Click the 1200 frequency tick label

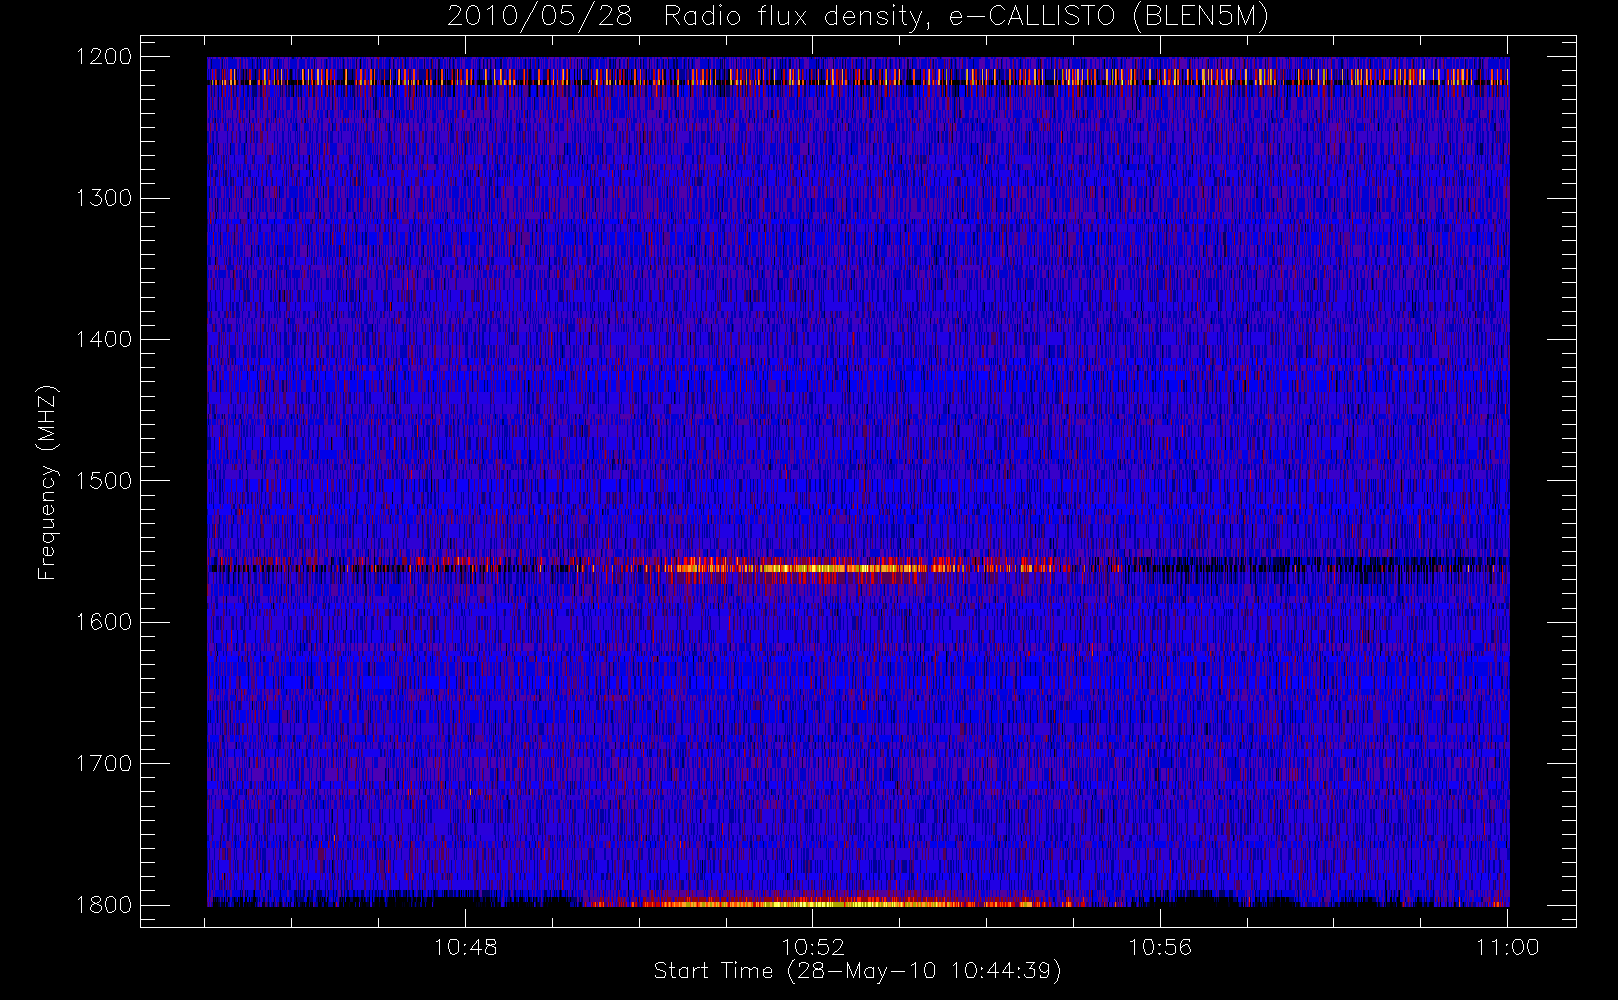coord(105,57)
